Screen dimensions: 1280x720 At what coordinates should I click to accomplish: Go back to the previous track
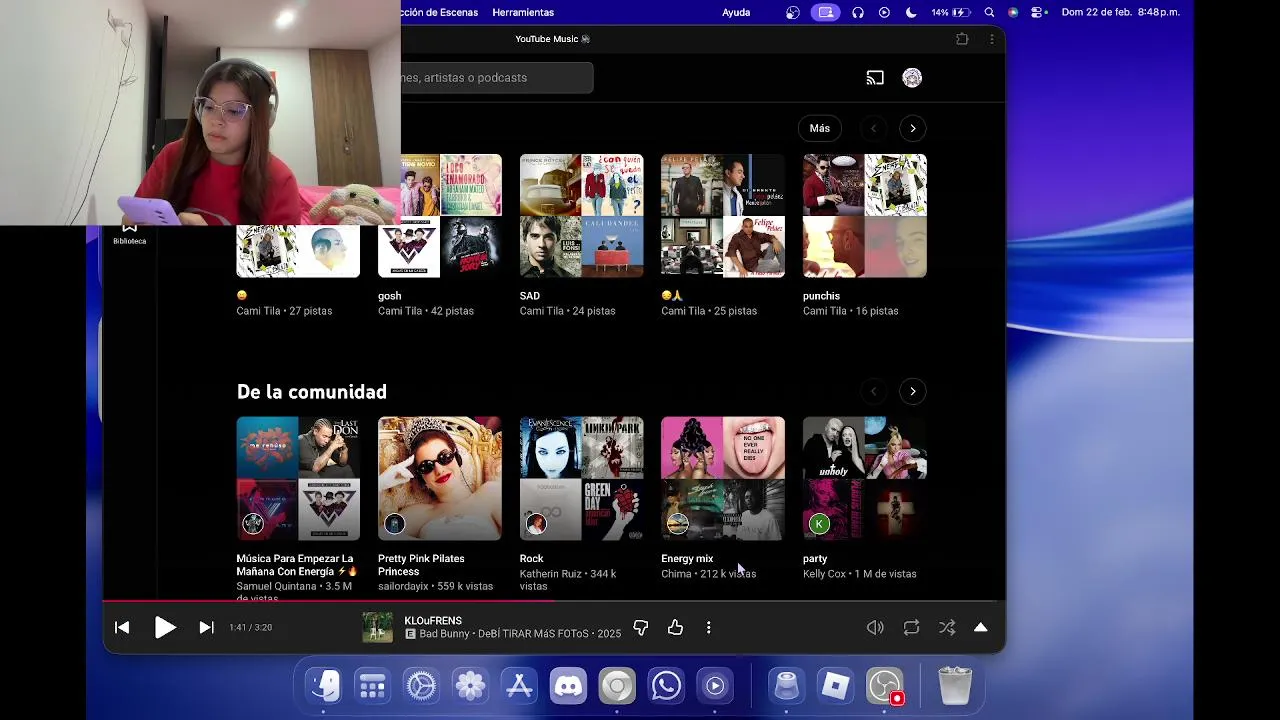(x=122, y=627)
